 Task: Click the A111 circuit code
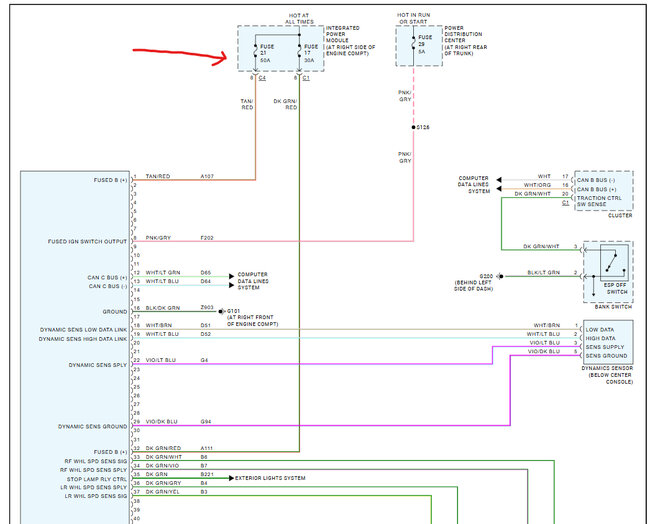pyautogui.click(x=207, y=448)
